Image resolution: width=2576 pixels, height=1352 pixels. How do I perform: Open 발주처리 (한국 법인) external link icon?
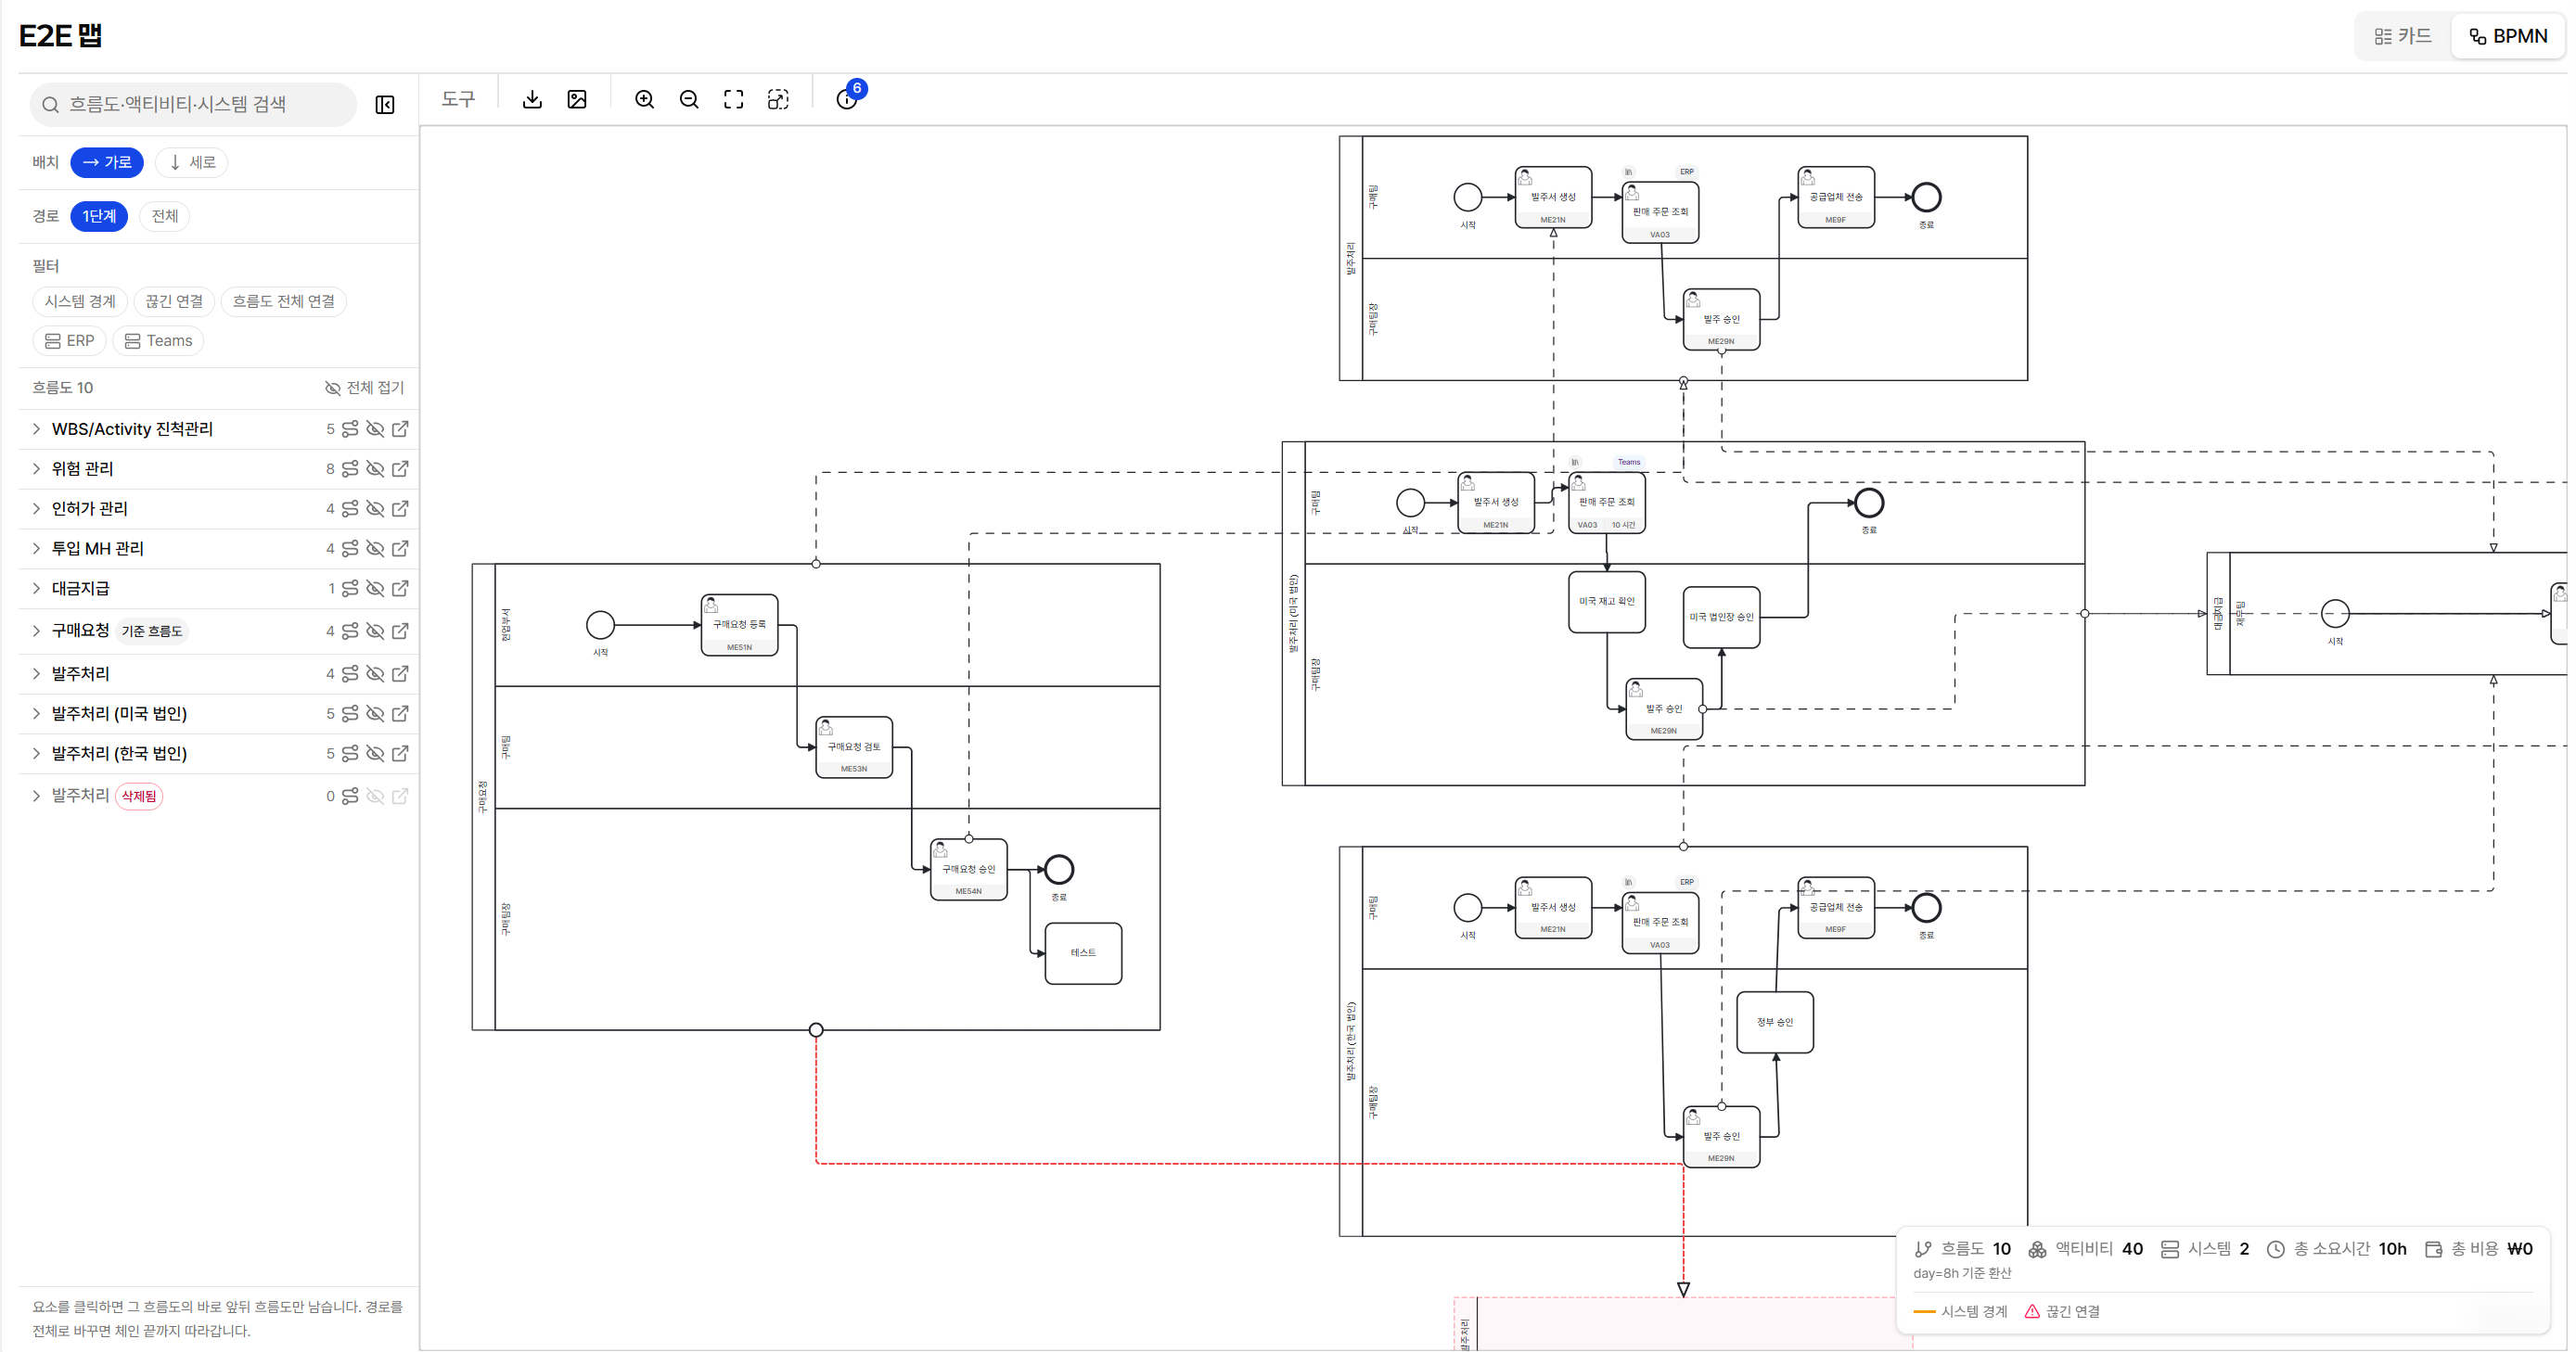[x=400, y=754]
